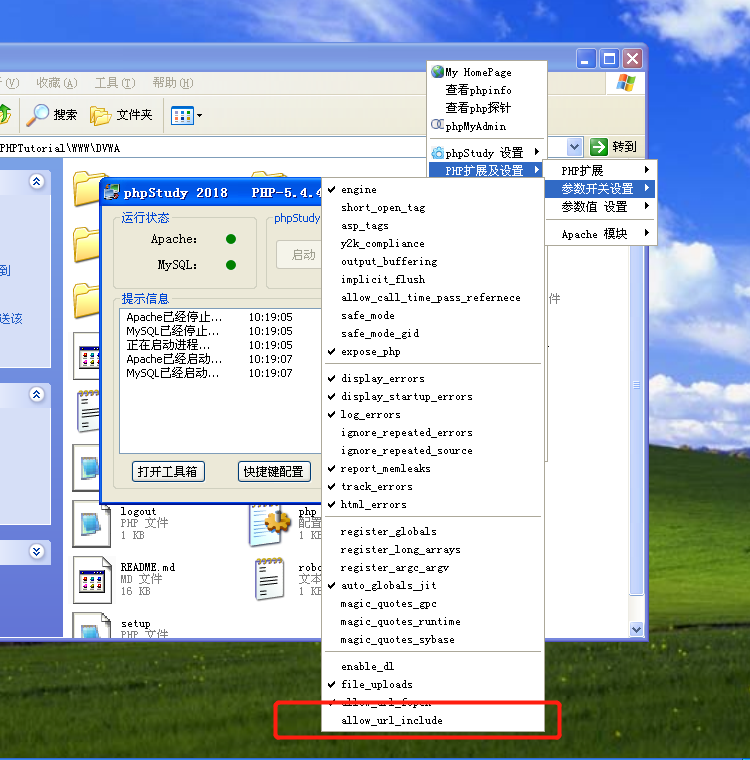Click the Folders icon in Explorer toolbar
750x760 pixels.
100,115
